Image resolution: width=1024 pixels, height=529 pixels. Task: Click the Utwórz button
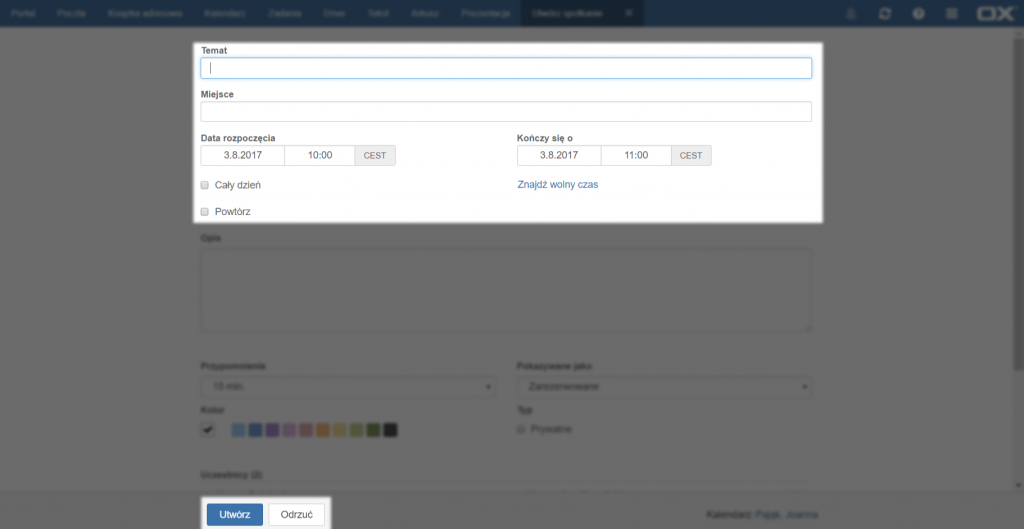click(x=234, y=514)
